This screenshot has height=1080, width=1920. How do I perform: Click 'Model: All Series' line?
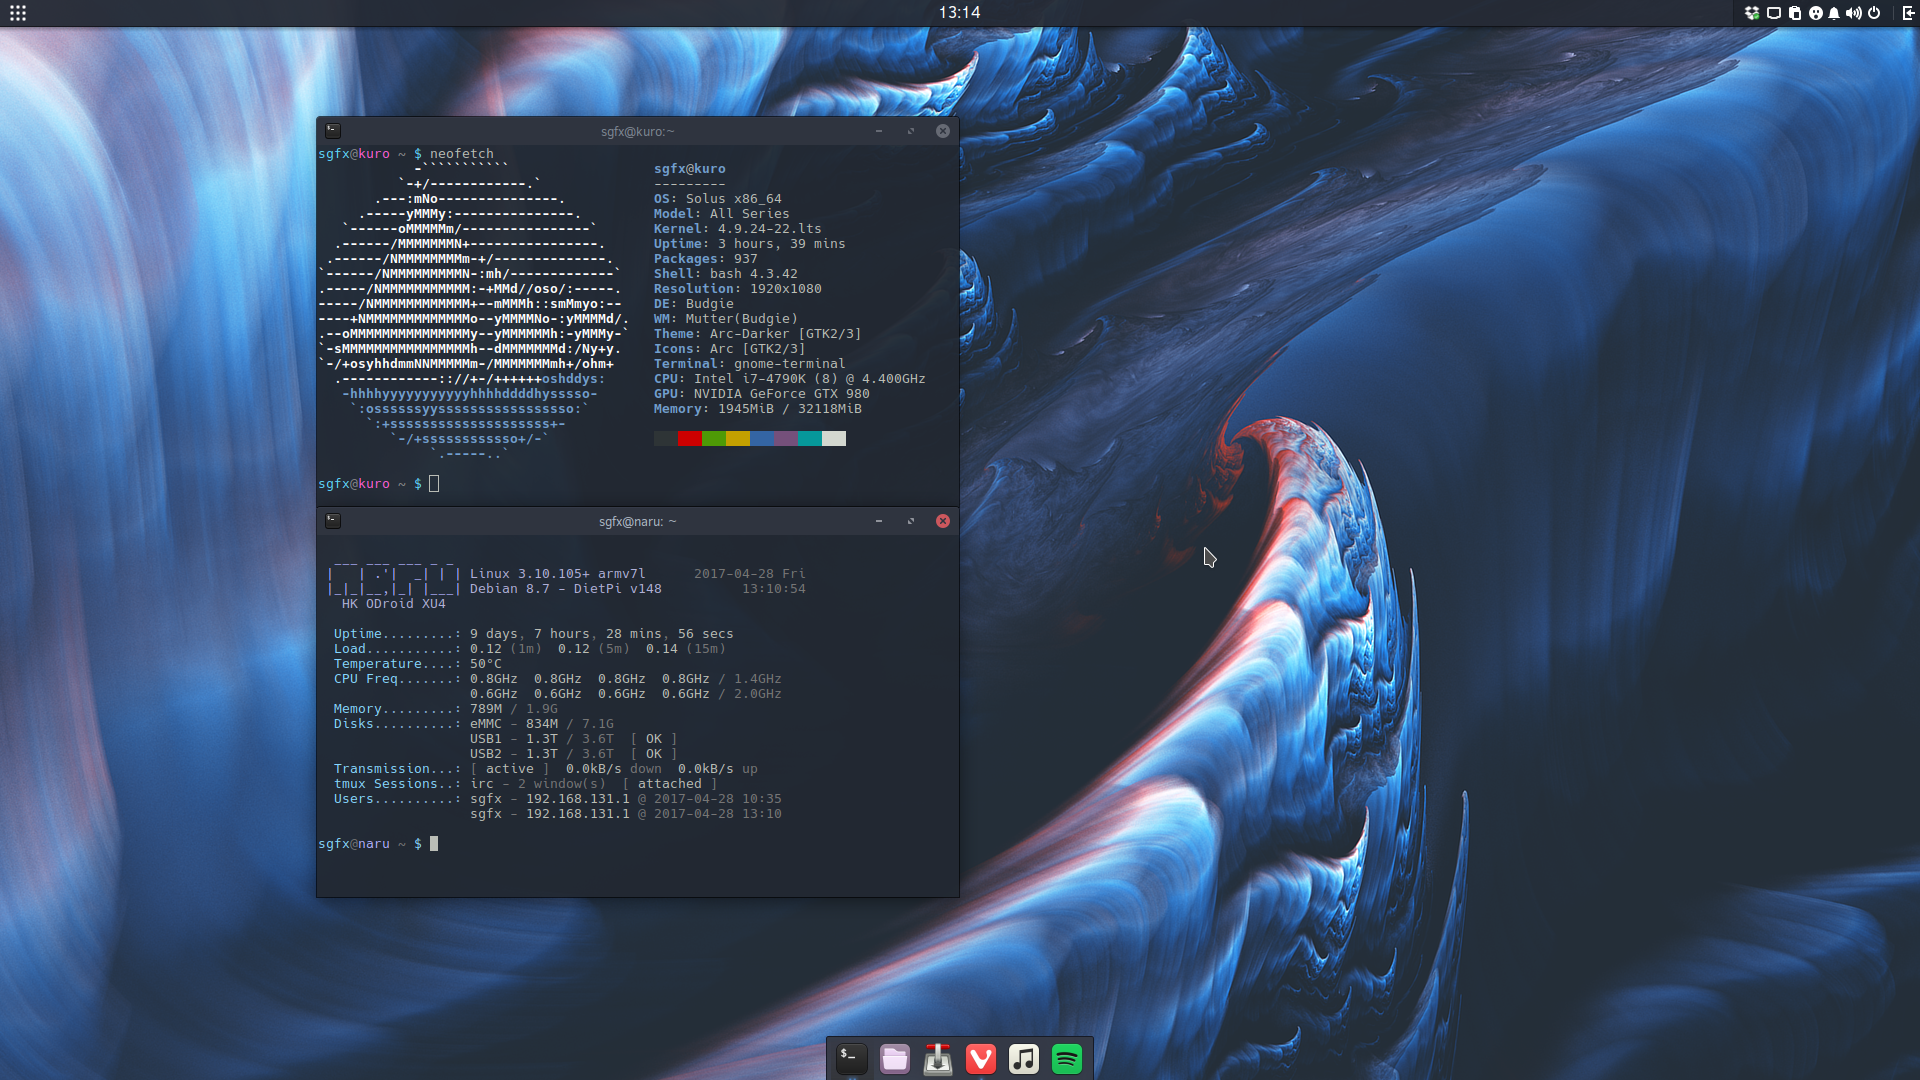(x=722, y=213)
